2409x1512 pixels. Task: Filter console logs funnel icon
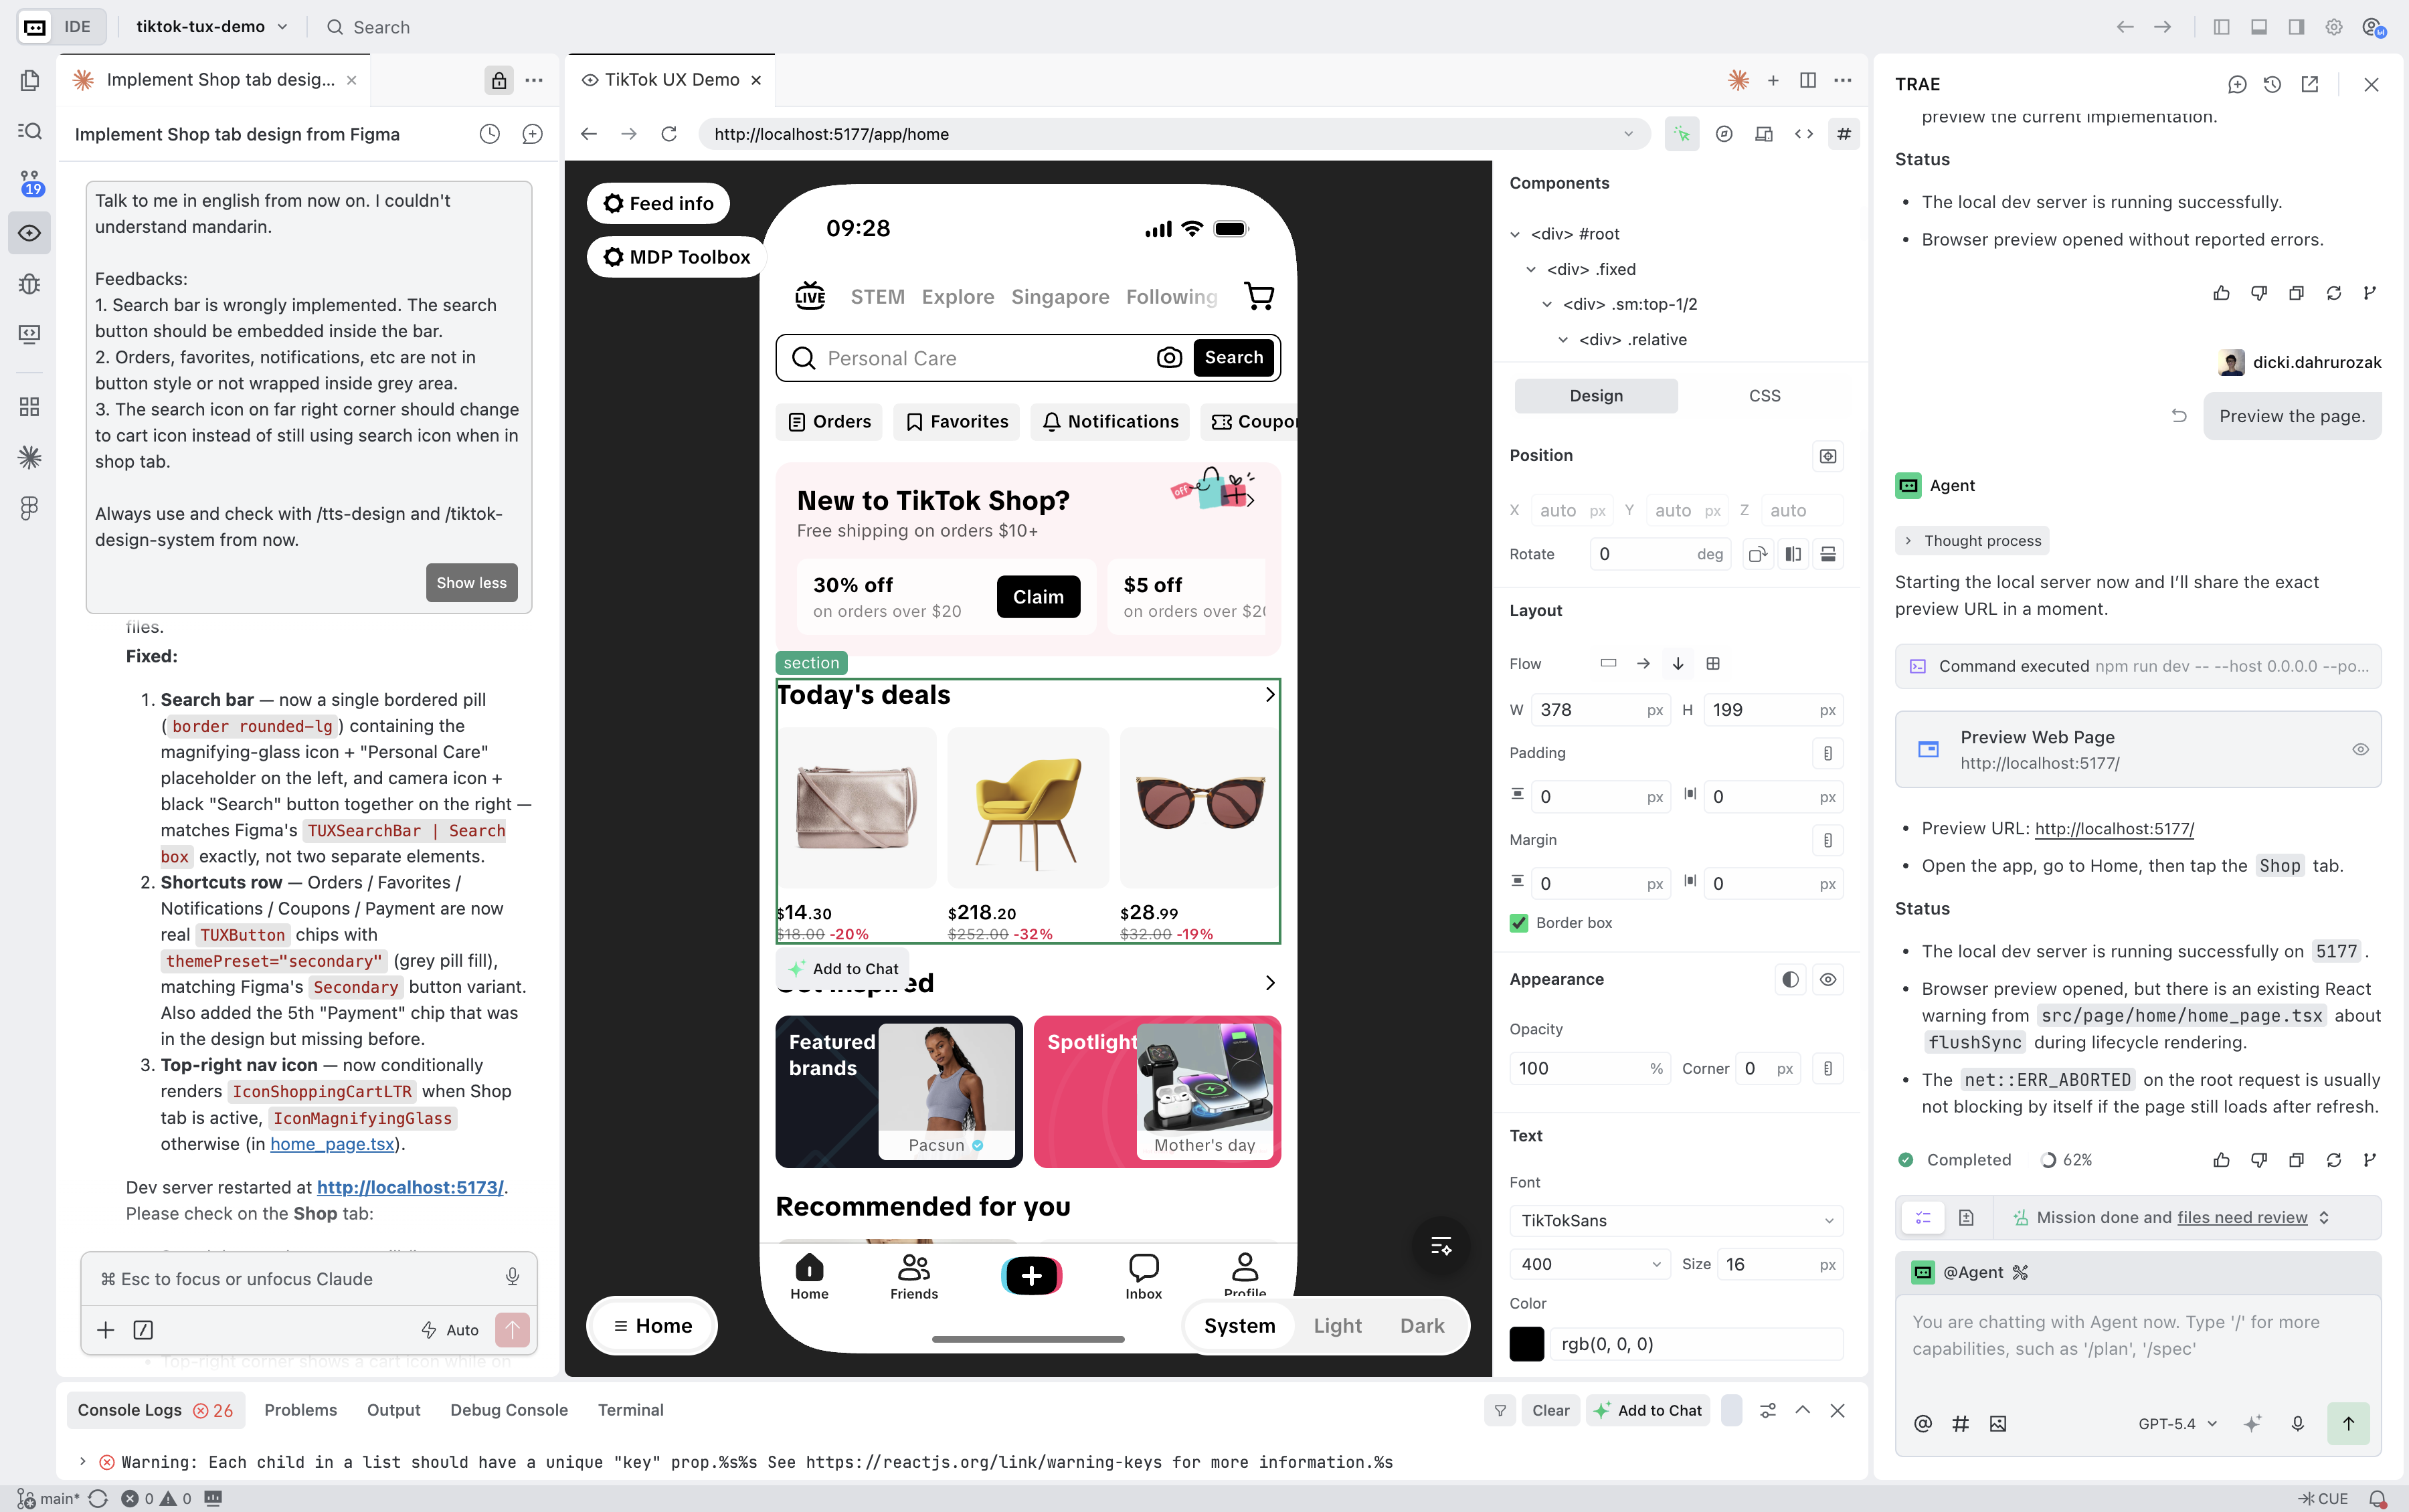pos(1500,1411)
